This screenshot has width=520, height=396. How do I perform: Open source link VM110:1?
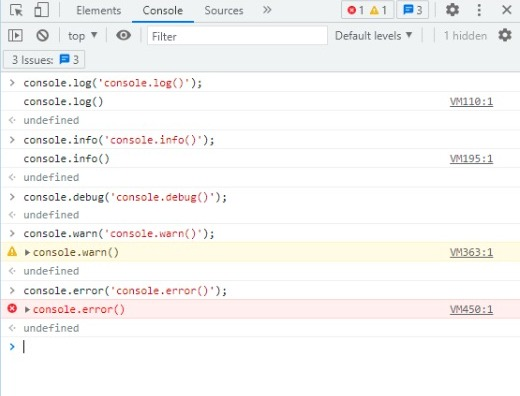[x=471, y=101]
